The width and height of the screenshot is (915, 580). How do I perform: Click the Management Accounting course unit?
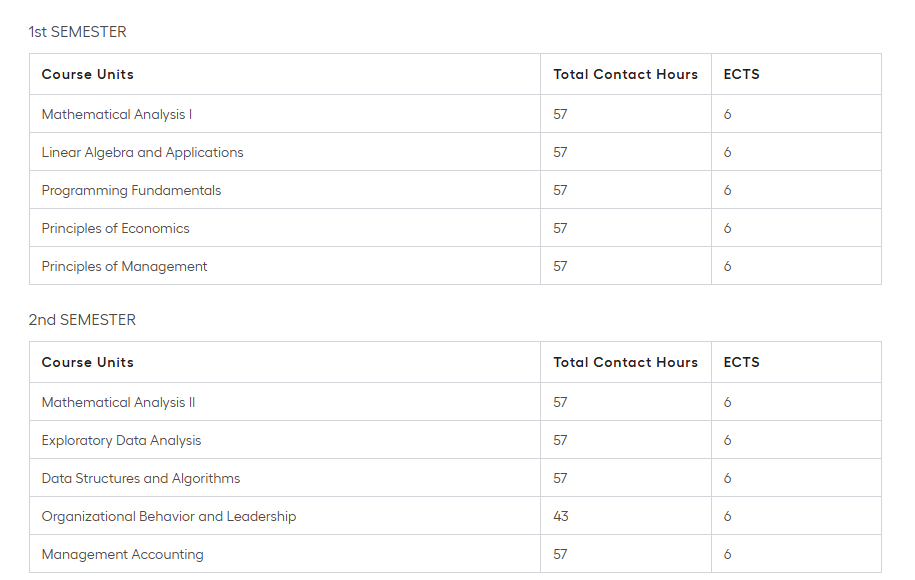point(122,555)
